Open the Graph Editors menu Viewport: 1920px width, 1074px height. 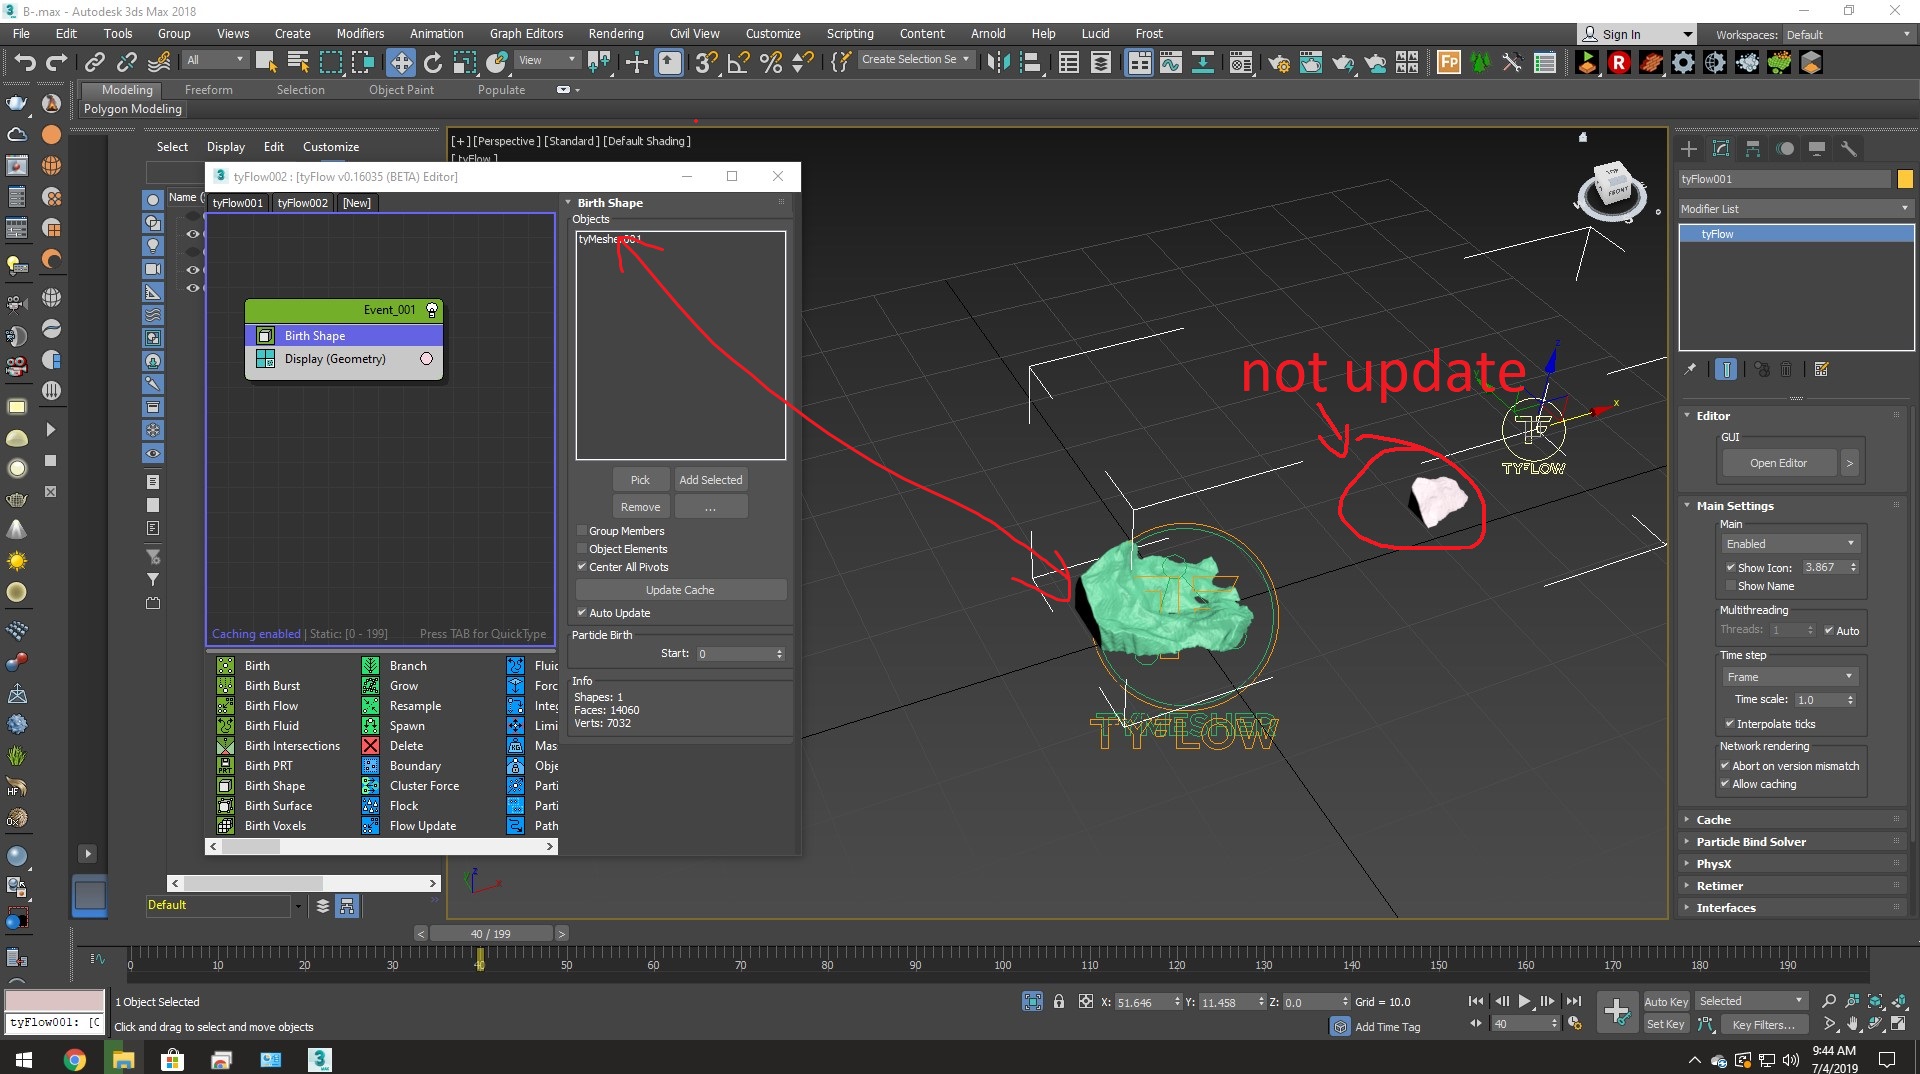(526, 33)
